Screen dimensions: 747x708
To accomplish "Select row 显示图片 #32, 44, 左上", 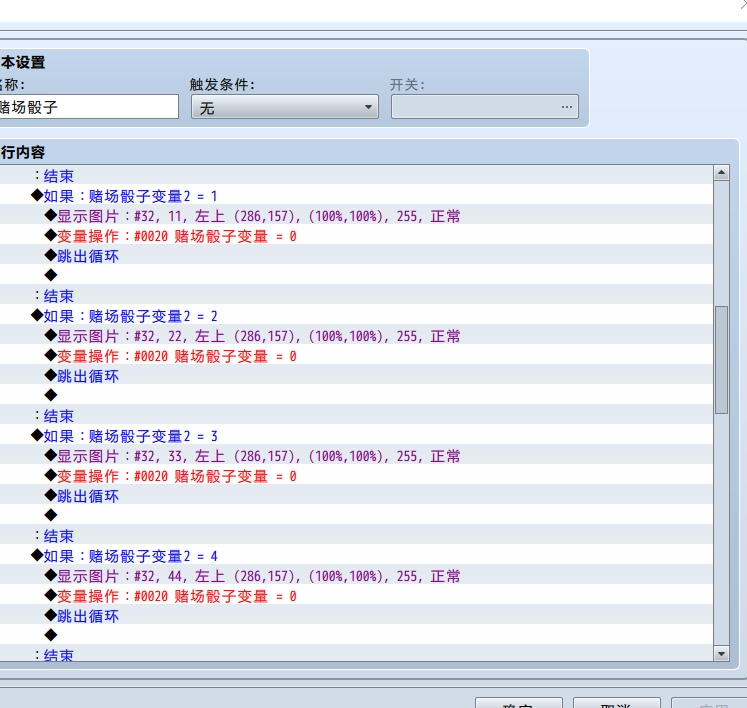I will coord(356,577).
